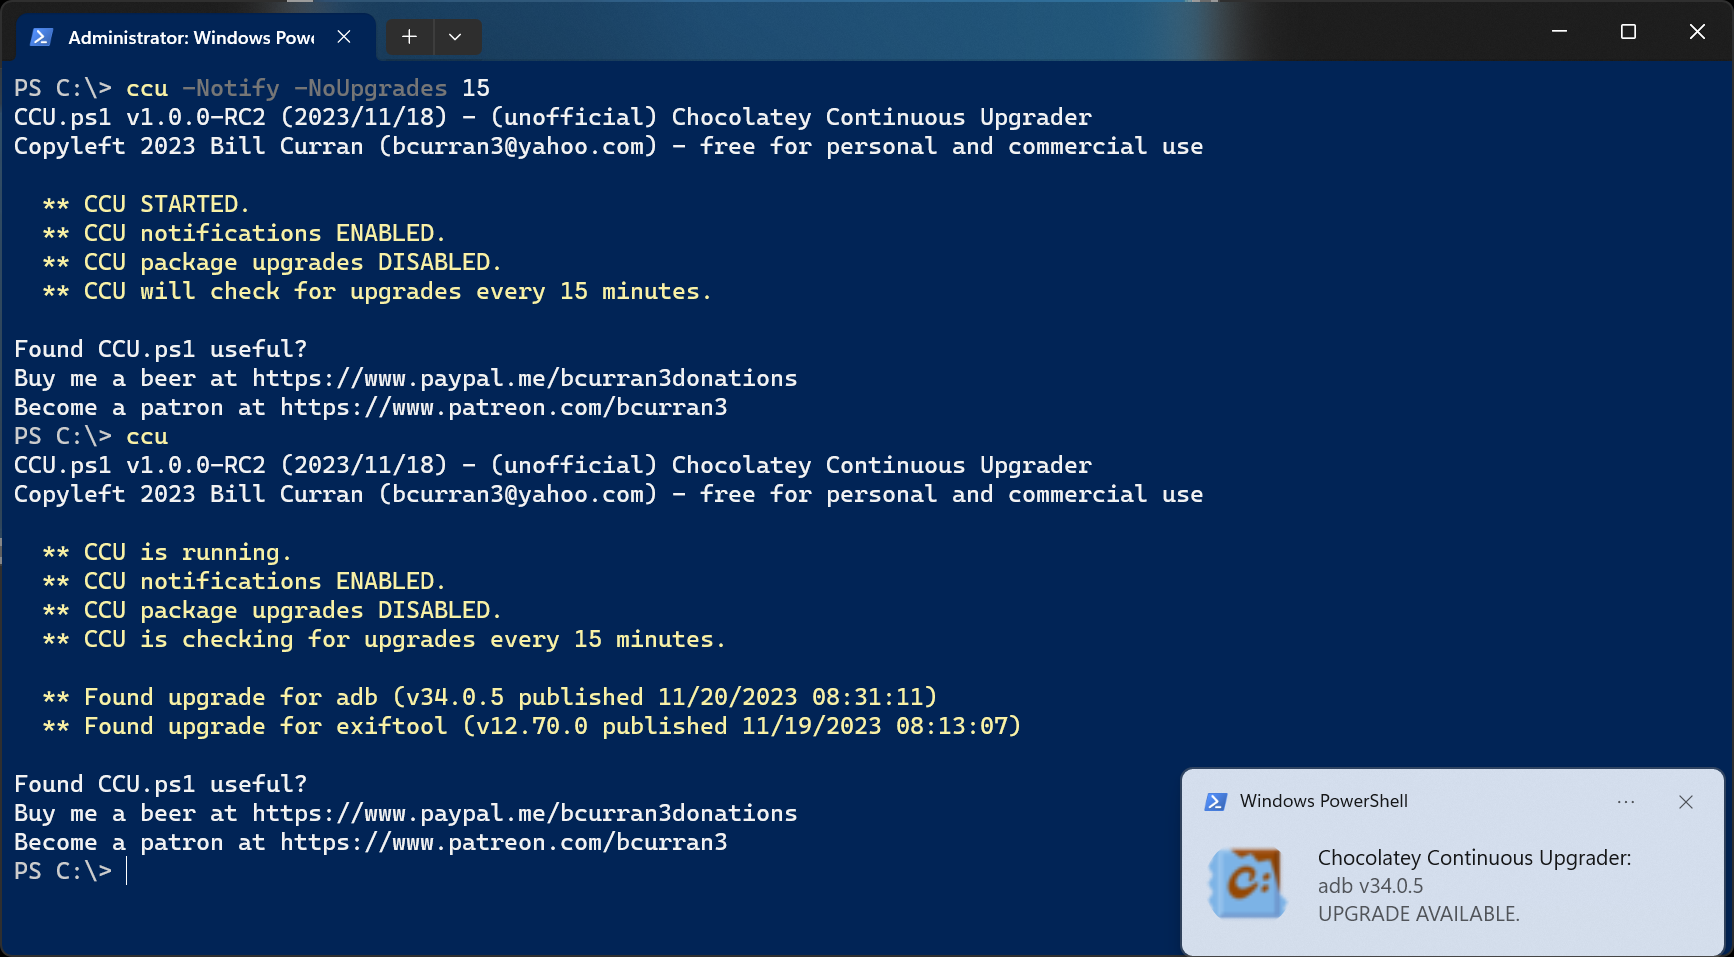The image size is (1734, 957).
Task: Open a new terminal tab with plus button
Action: click(409, 37)
